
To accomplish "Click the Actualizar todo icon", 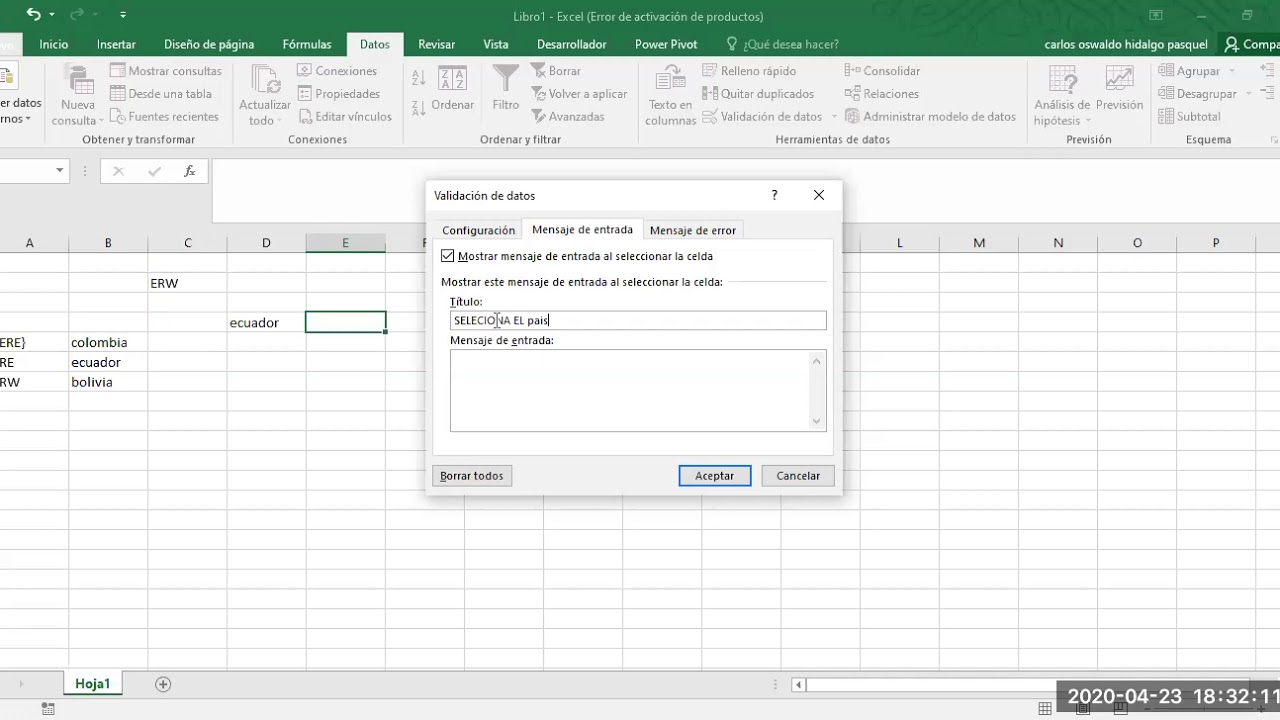I will tap(265, 79).
